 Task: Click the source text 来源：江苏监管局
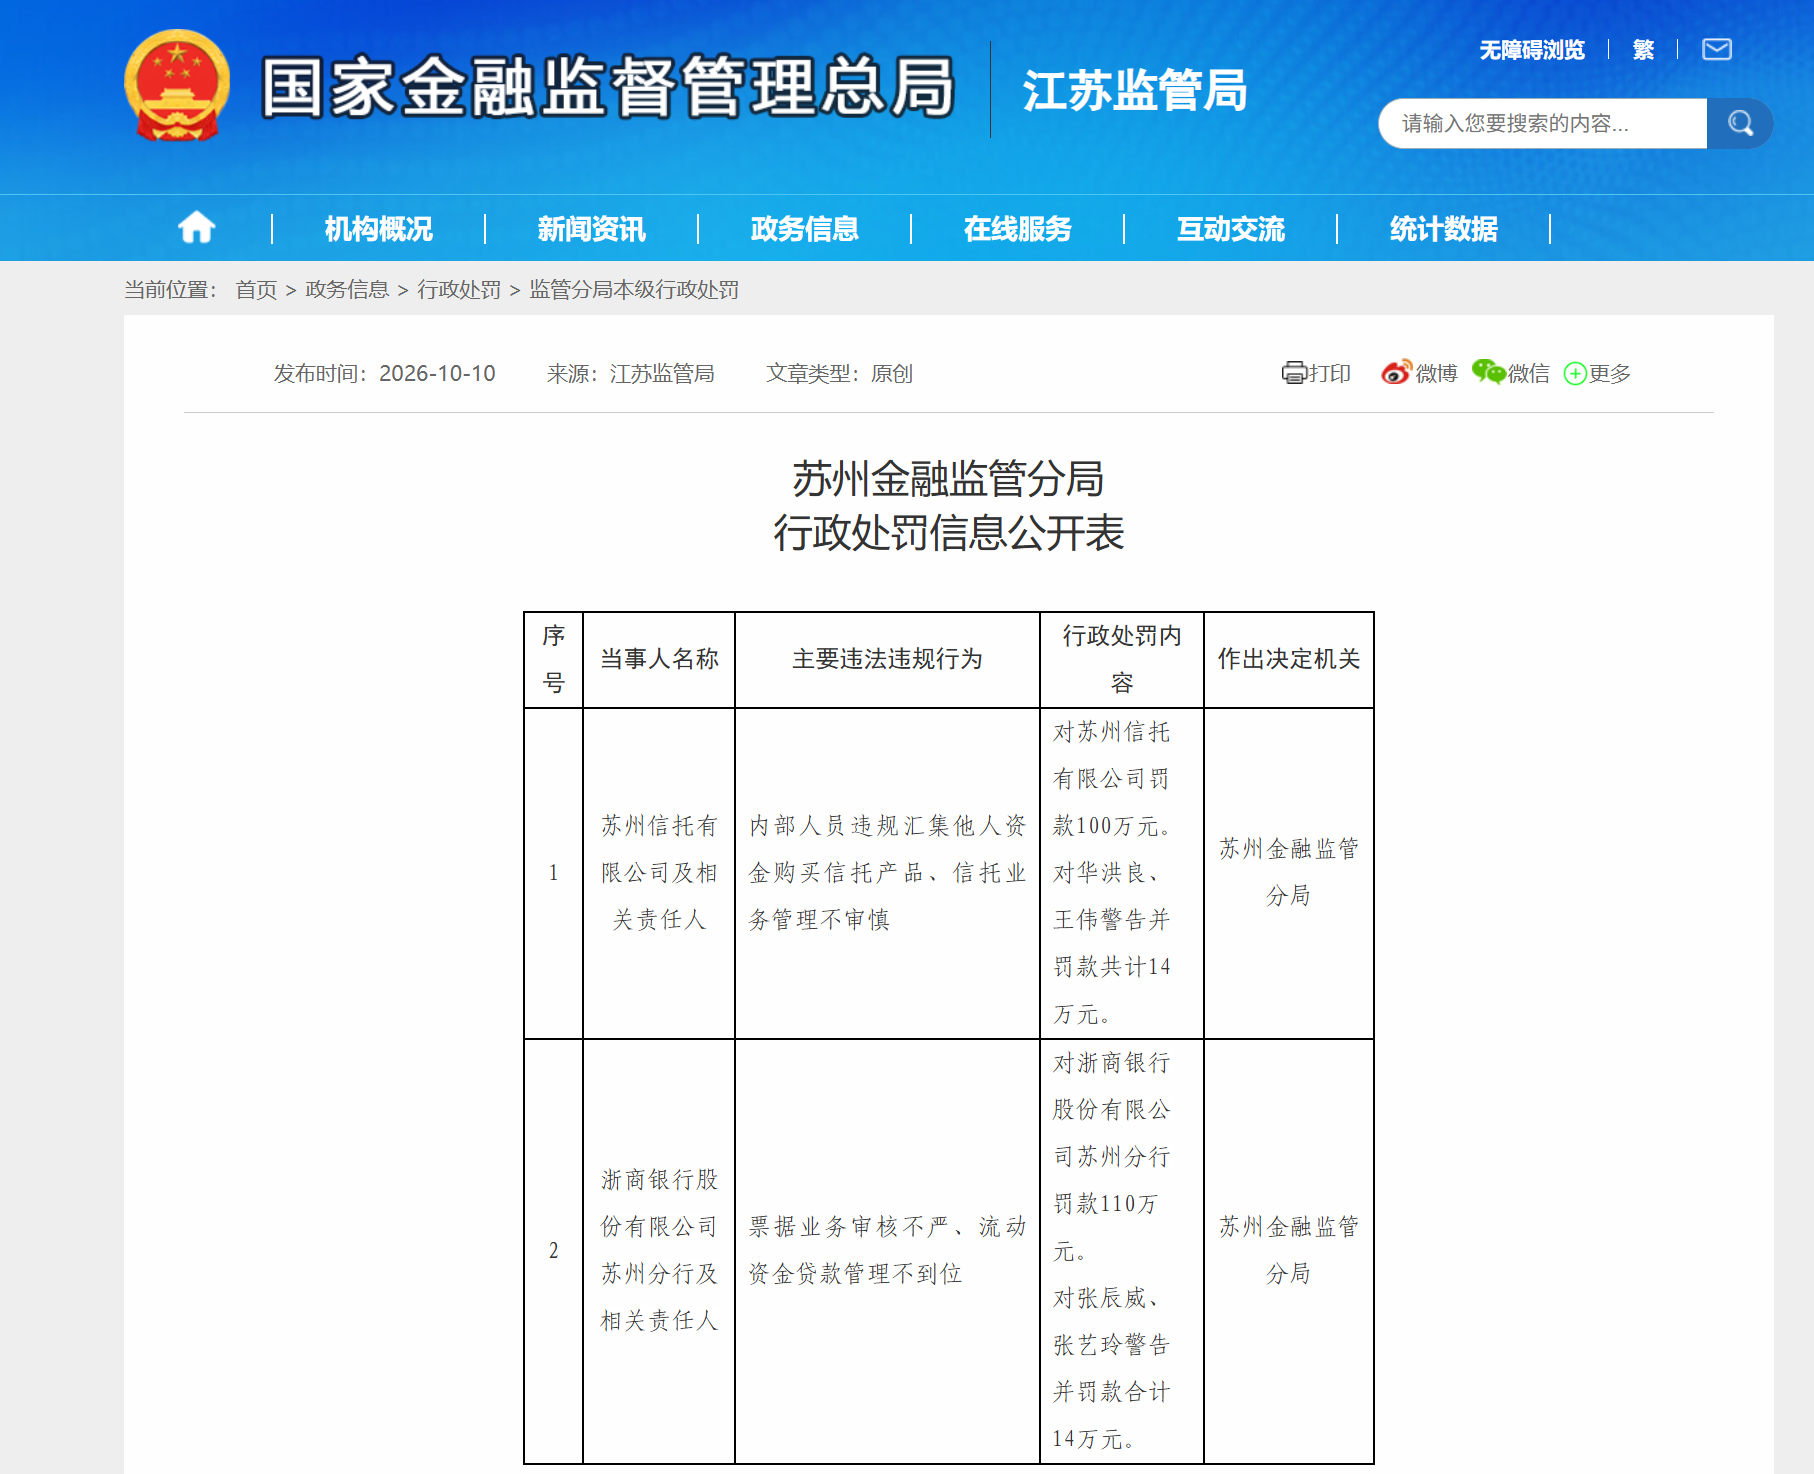tap(630, 373)
